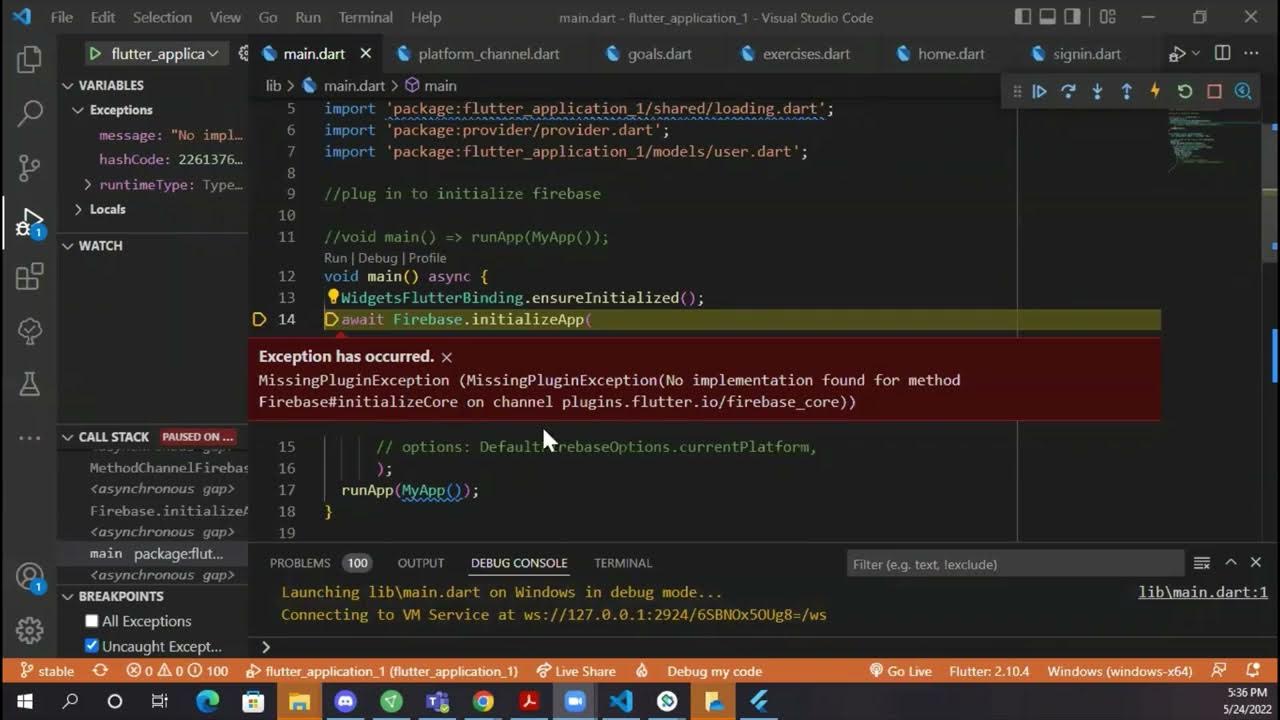Viewport: 1280px width, 720px height.
Task: Split the editor to the right
Action: tap(1222, 53)
